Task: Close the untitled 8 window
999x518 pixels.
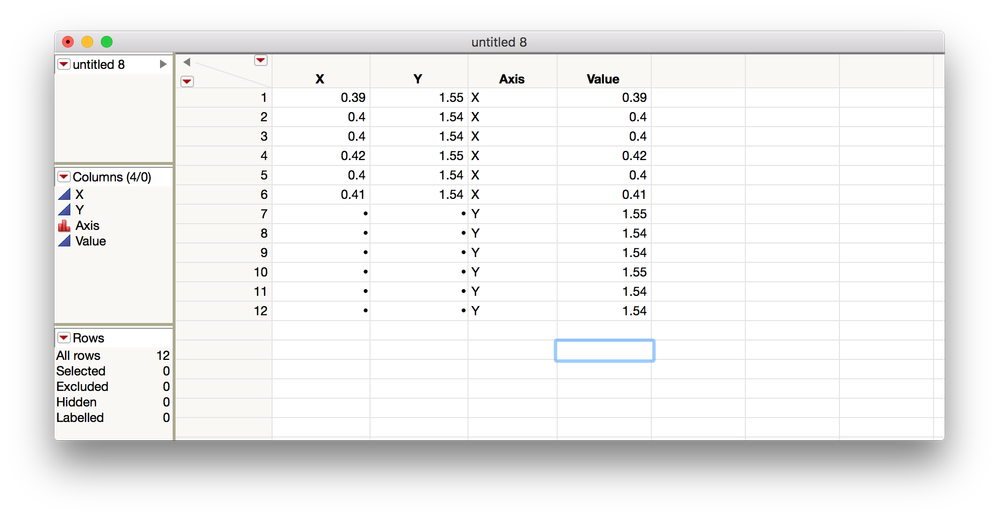Action: point(68,42)
